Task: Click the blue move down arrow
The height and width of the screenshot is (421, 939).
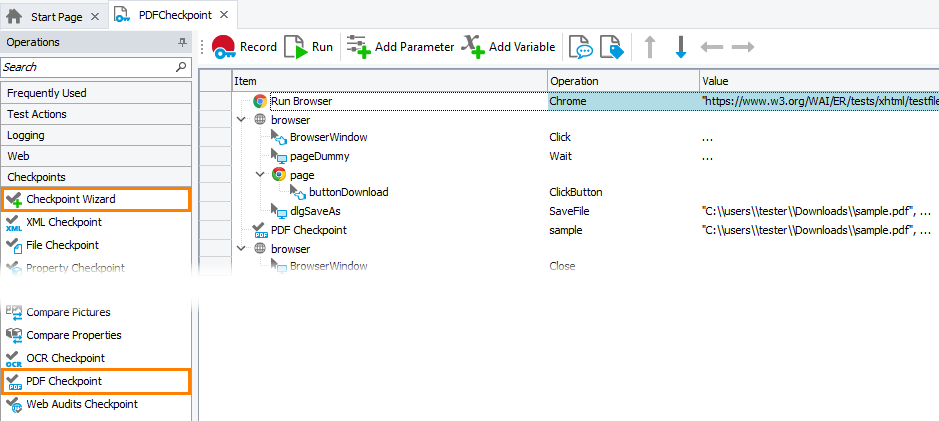Action: [x=680, y=47]
